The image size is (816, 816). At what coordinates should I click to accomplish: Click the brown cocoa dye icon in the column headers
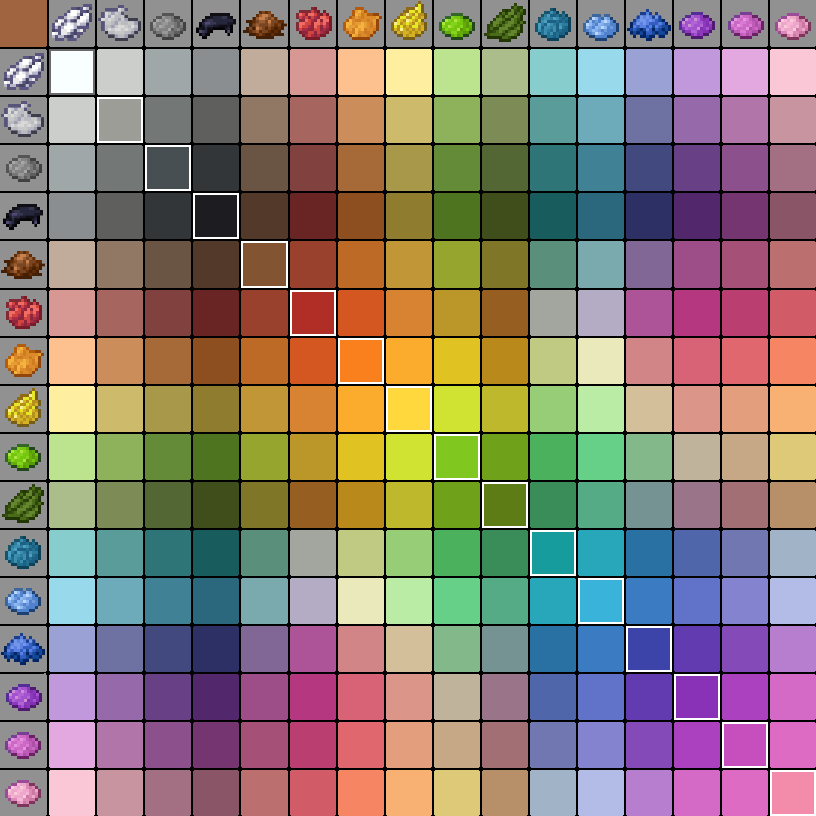(x=264, y=26)
